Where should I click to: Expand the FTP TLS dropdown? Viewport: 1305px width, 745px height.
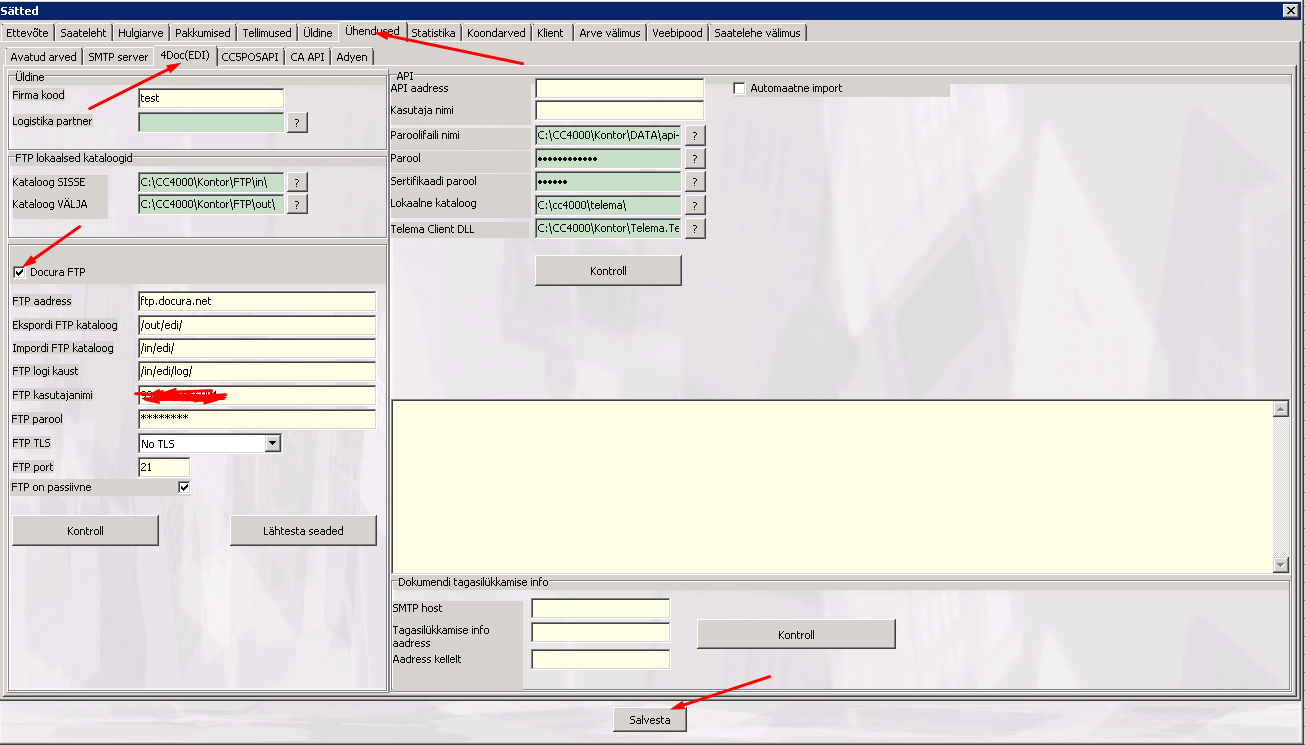[272, 443]
